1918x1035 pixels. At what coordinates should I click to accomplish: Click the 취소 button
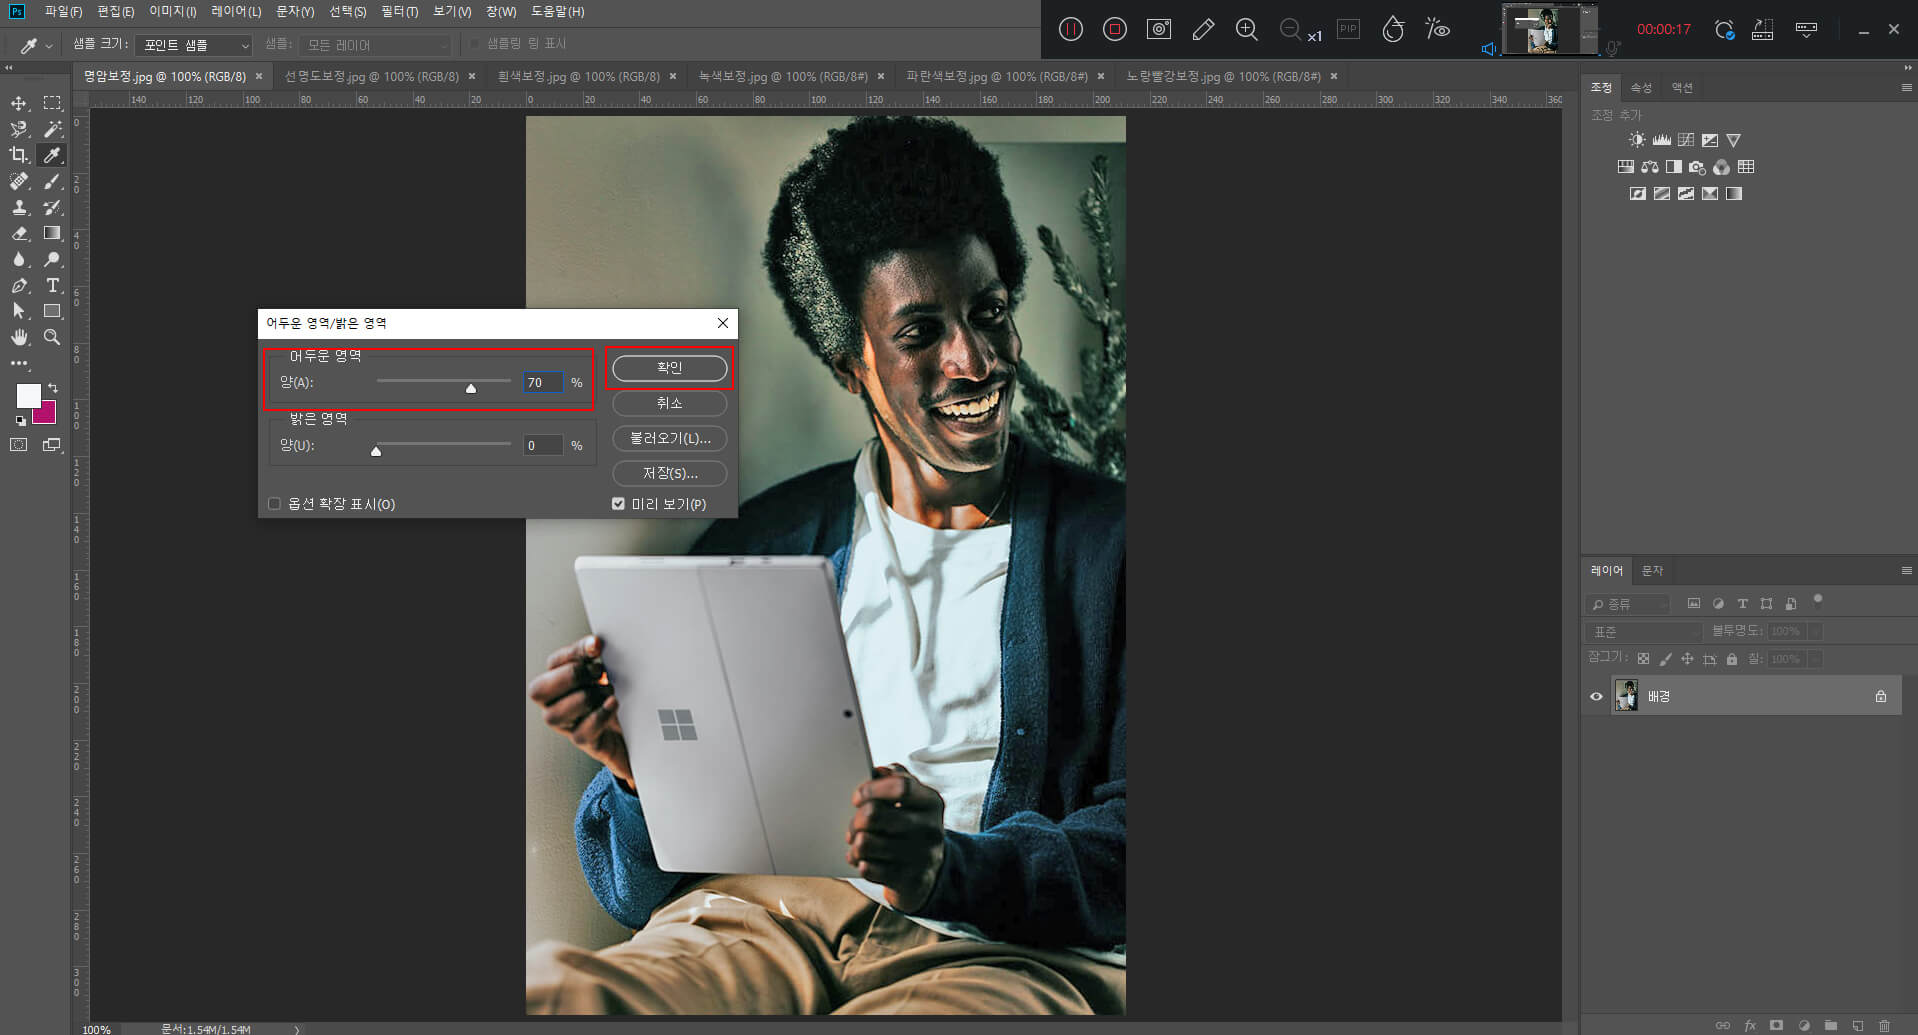pos(669,403)
